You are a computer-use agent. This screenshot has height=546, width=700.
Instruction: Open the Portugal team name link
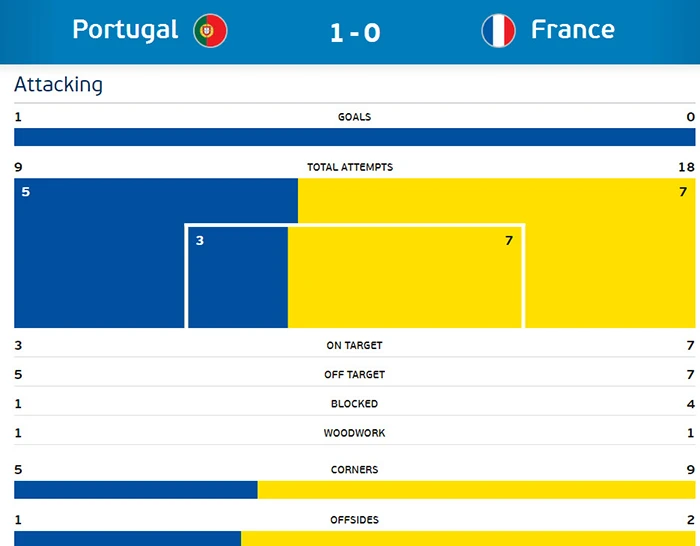pos(125,29)
